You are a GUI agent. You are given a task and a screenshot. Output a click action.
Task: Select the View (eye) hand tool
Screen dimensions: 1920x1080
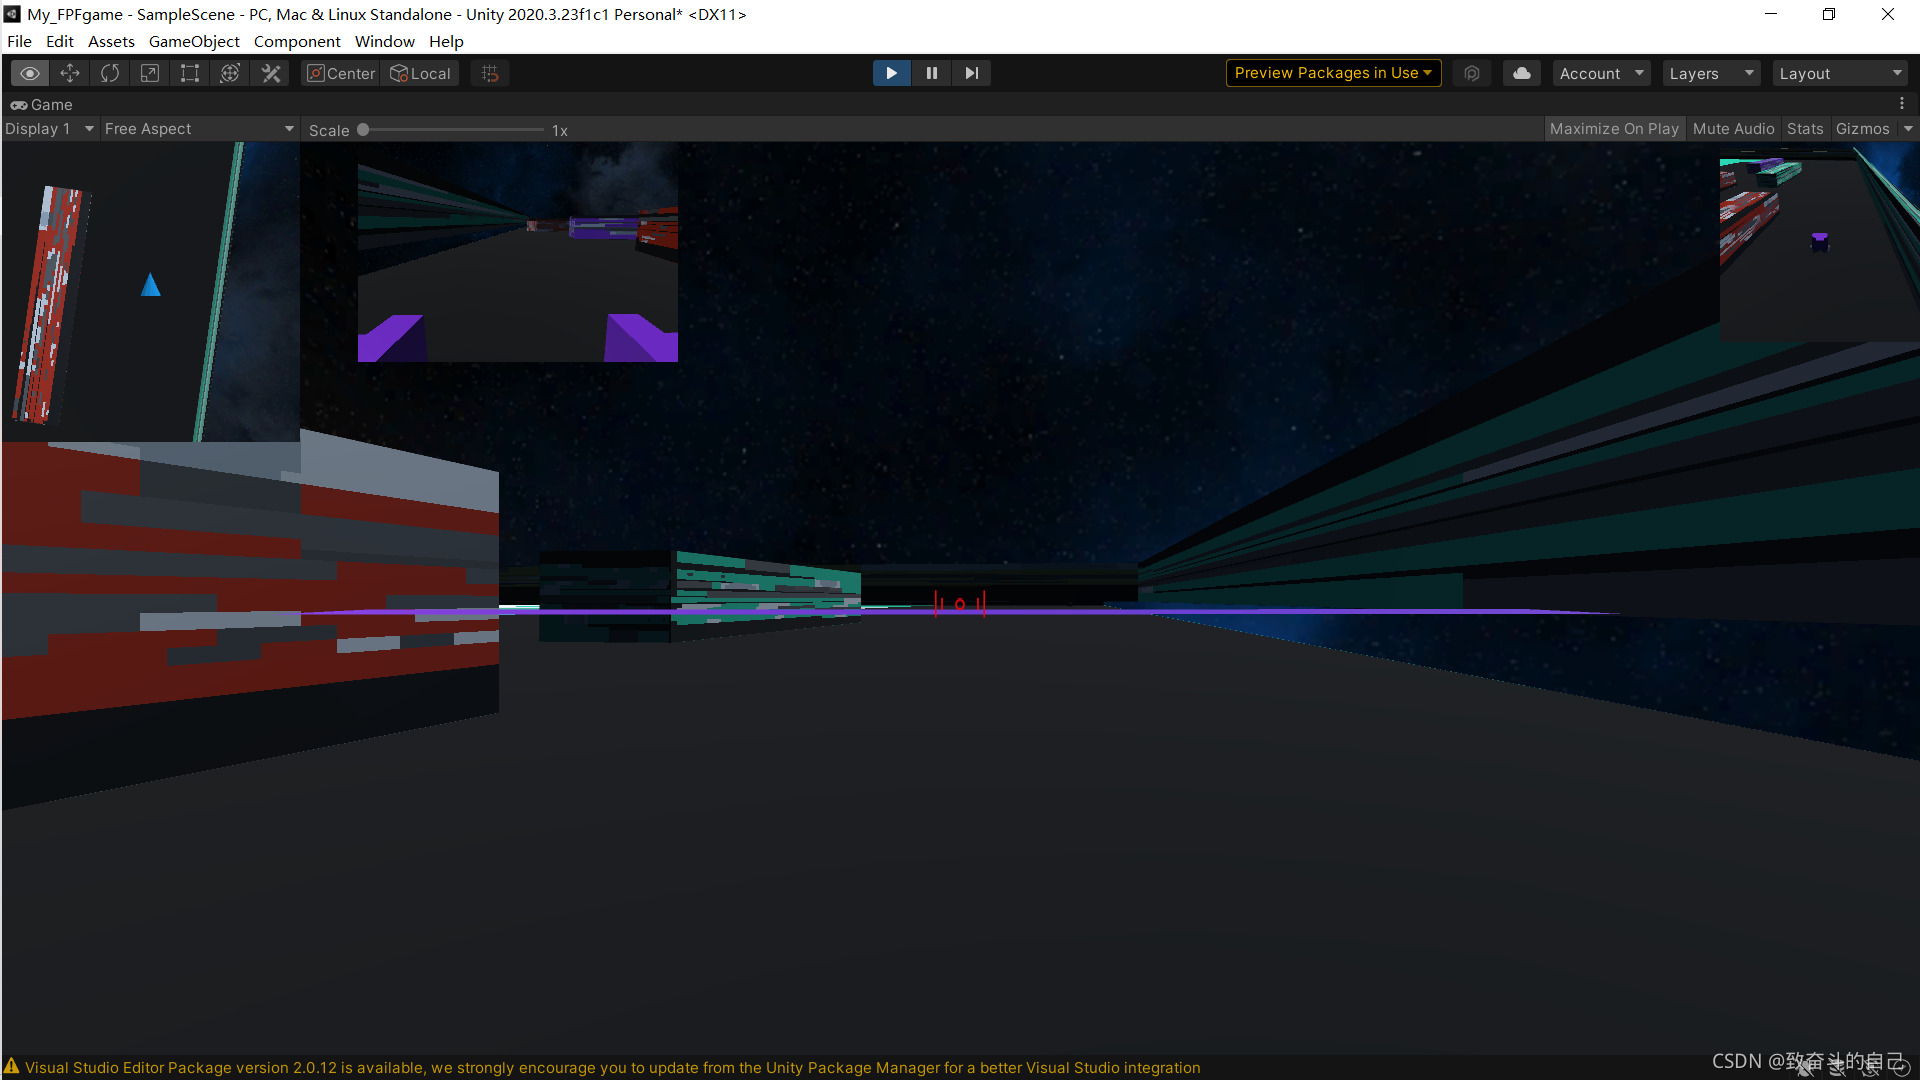pos(30,73)
